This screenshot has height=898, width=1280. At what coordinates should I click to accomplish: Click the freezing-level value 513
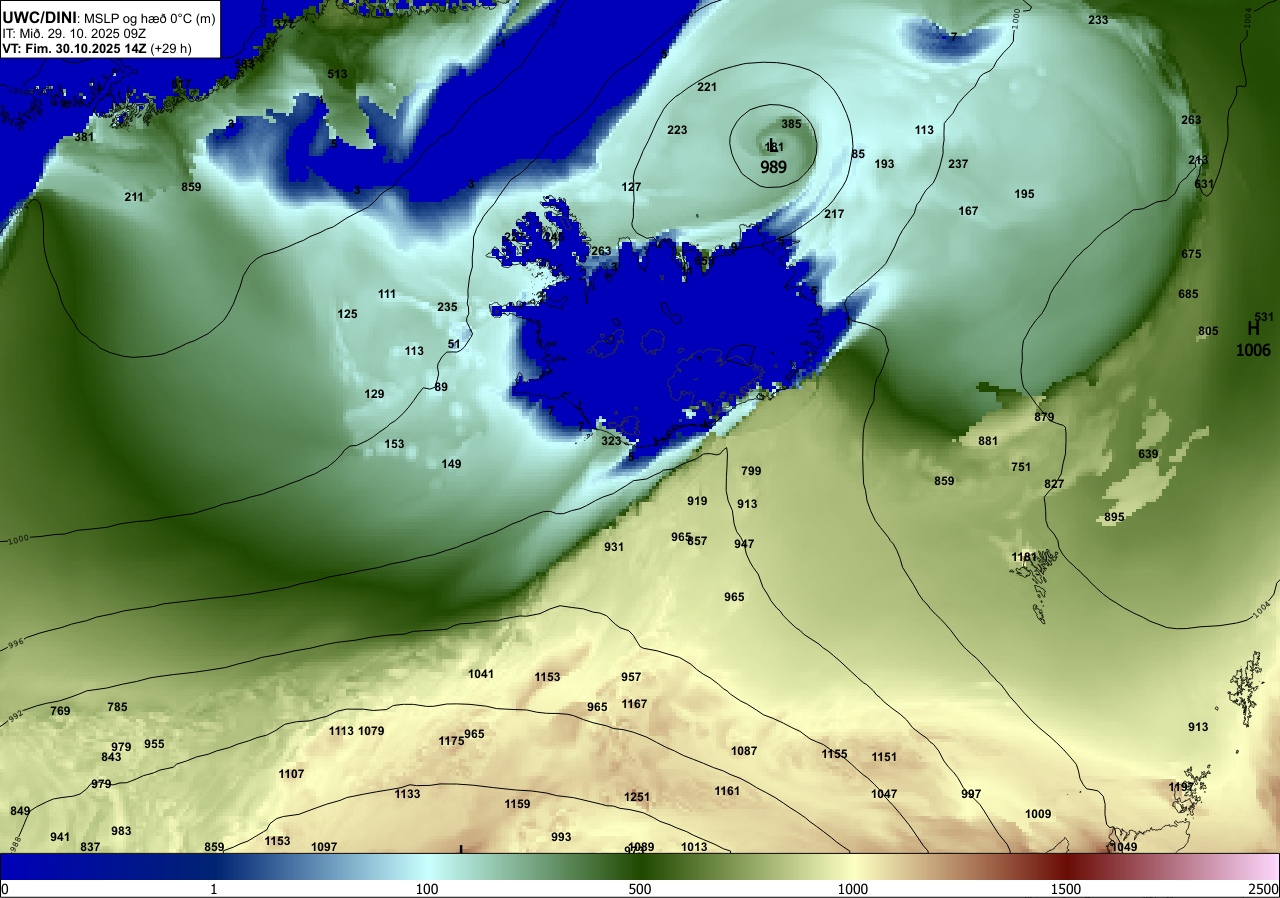(337, 74)
